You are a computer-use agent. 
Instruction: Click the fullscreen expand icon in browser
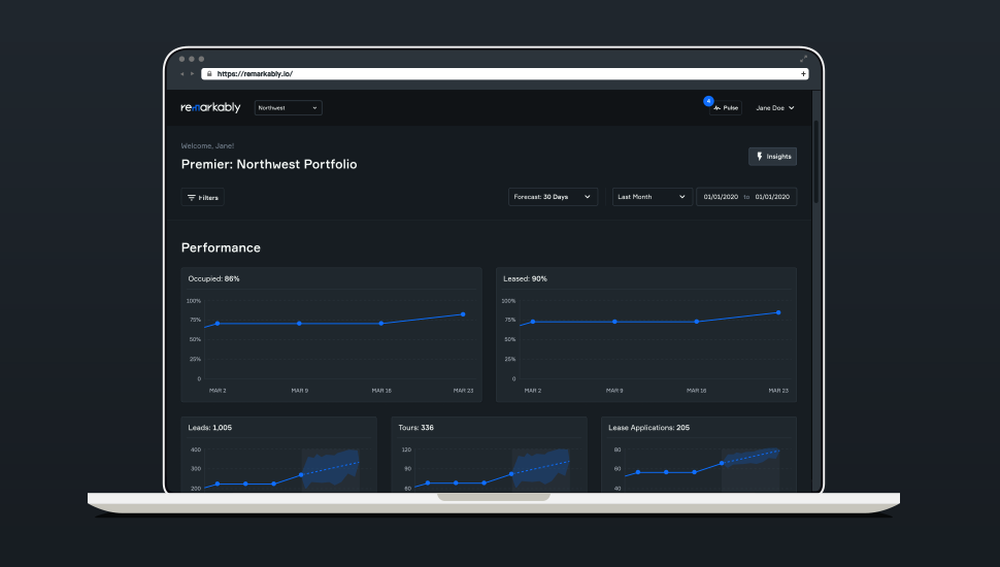804,59
